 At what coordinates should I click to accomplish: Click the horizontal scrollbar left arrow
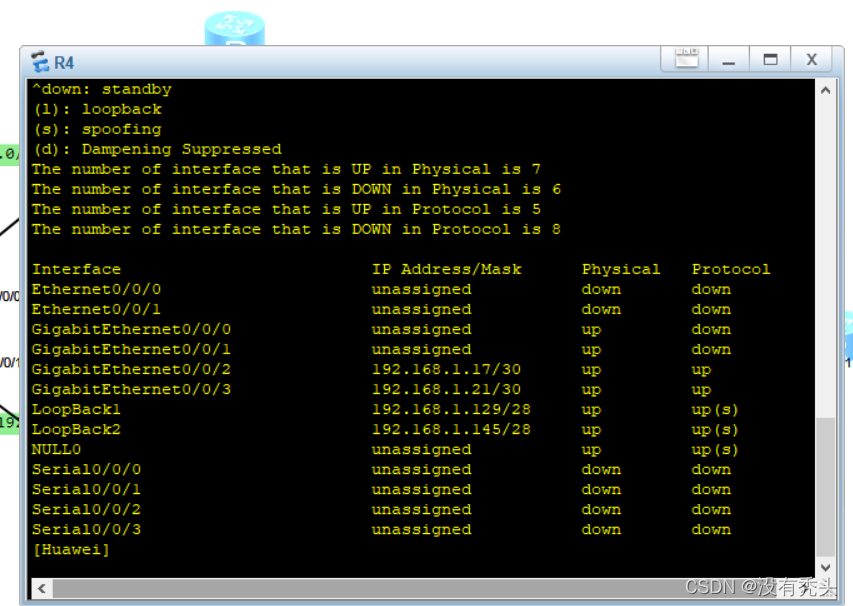point(42,588)
